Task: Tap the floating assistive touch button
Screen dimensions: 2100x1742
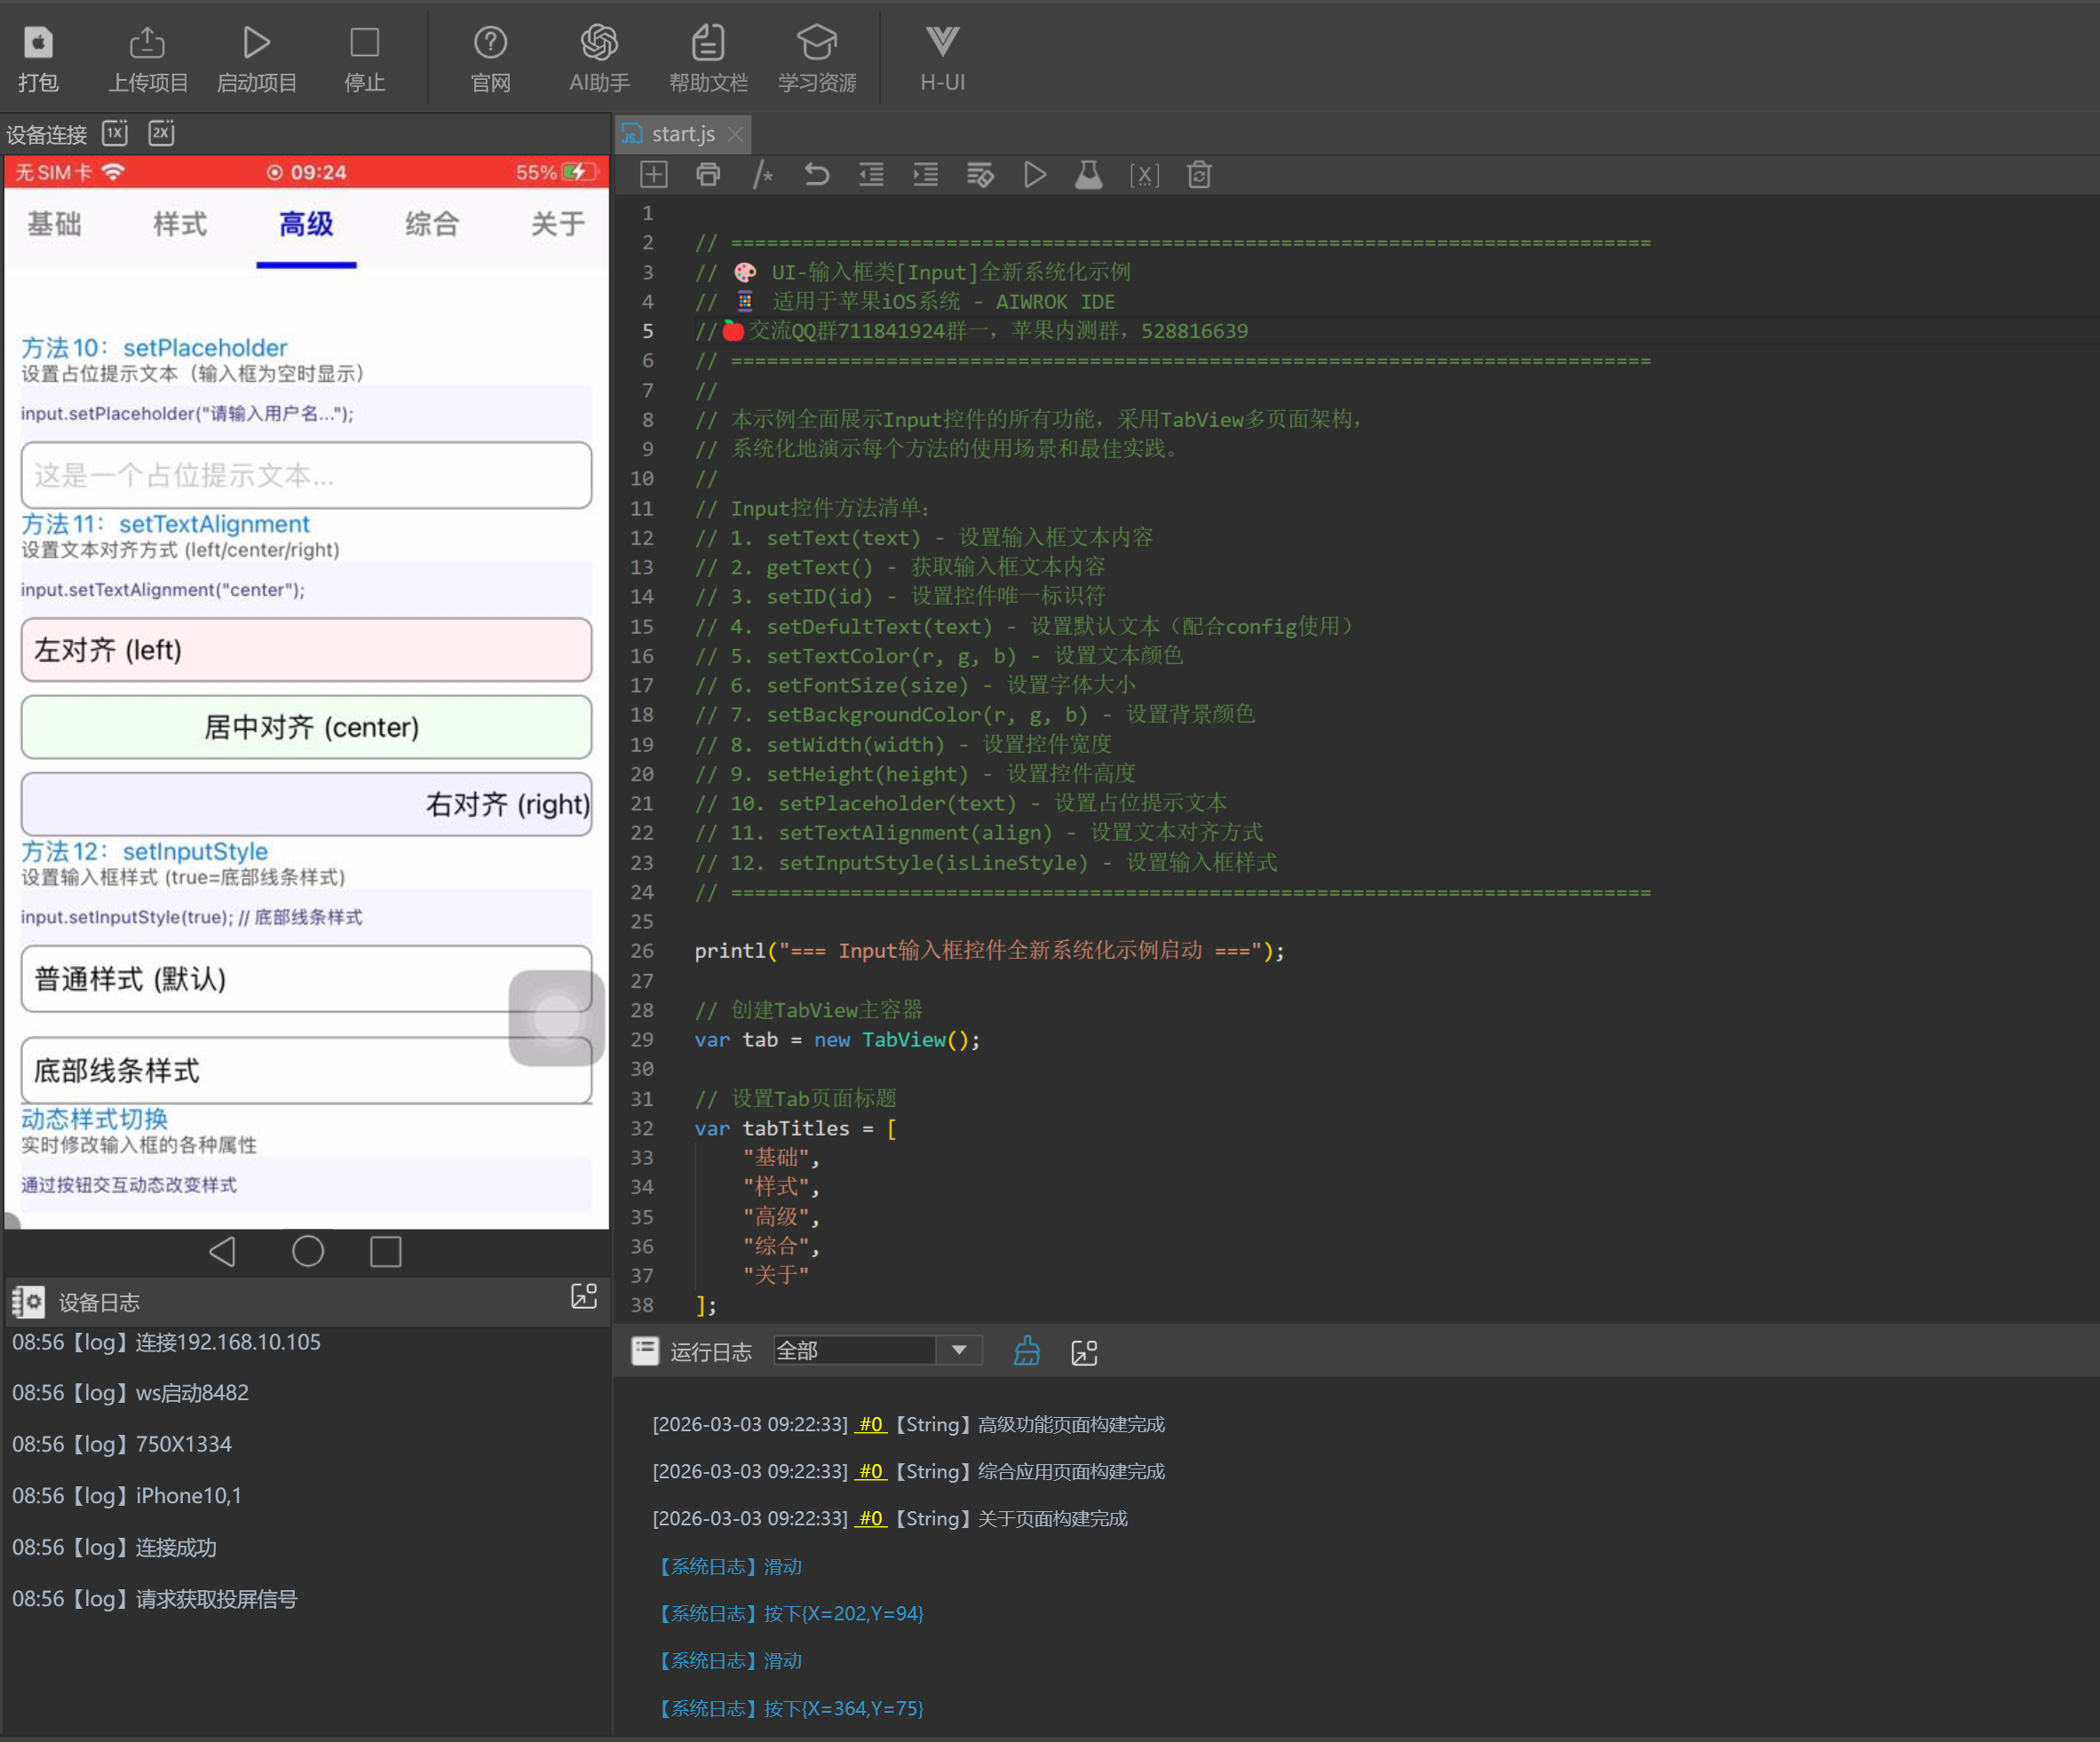Action: coord(556,1018)
